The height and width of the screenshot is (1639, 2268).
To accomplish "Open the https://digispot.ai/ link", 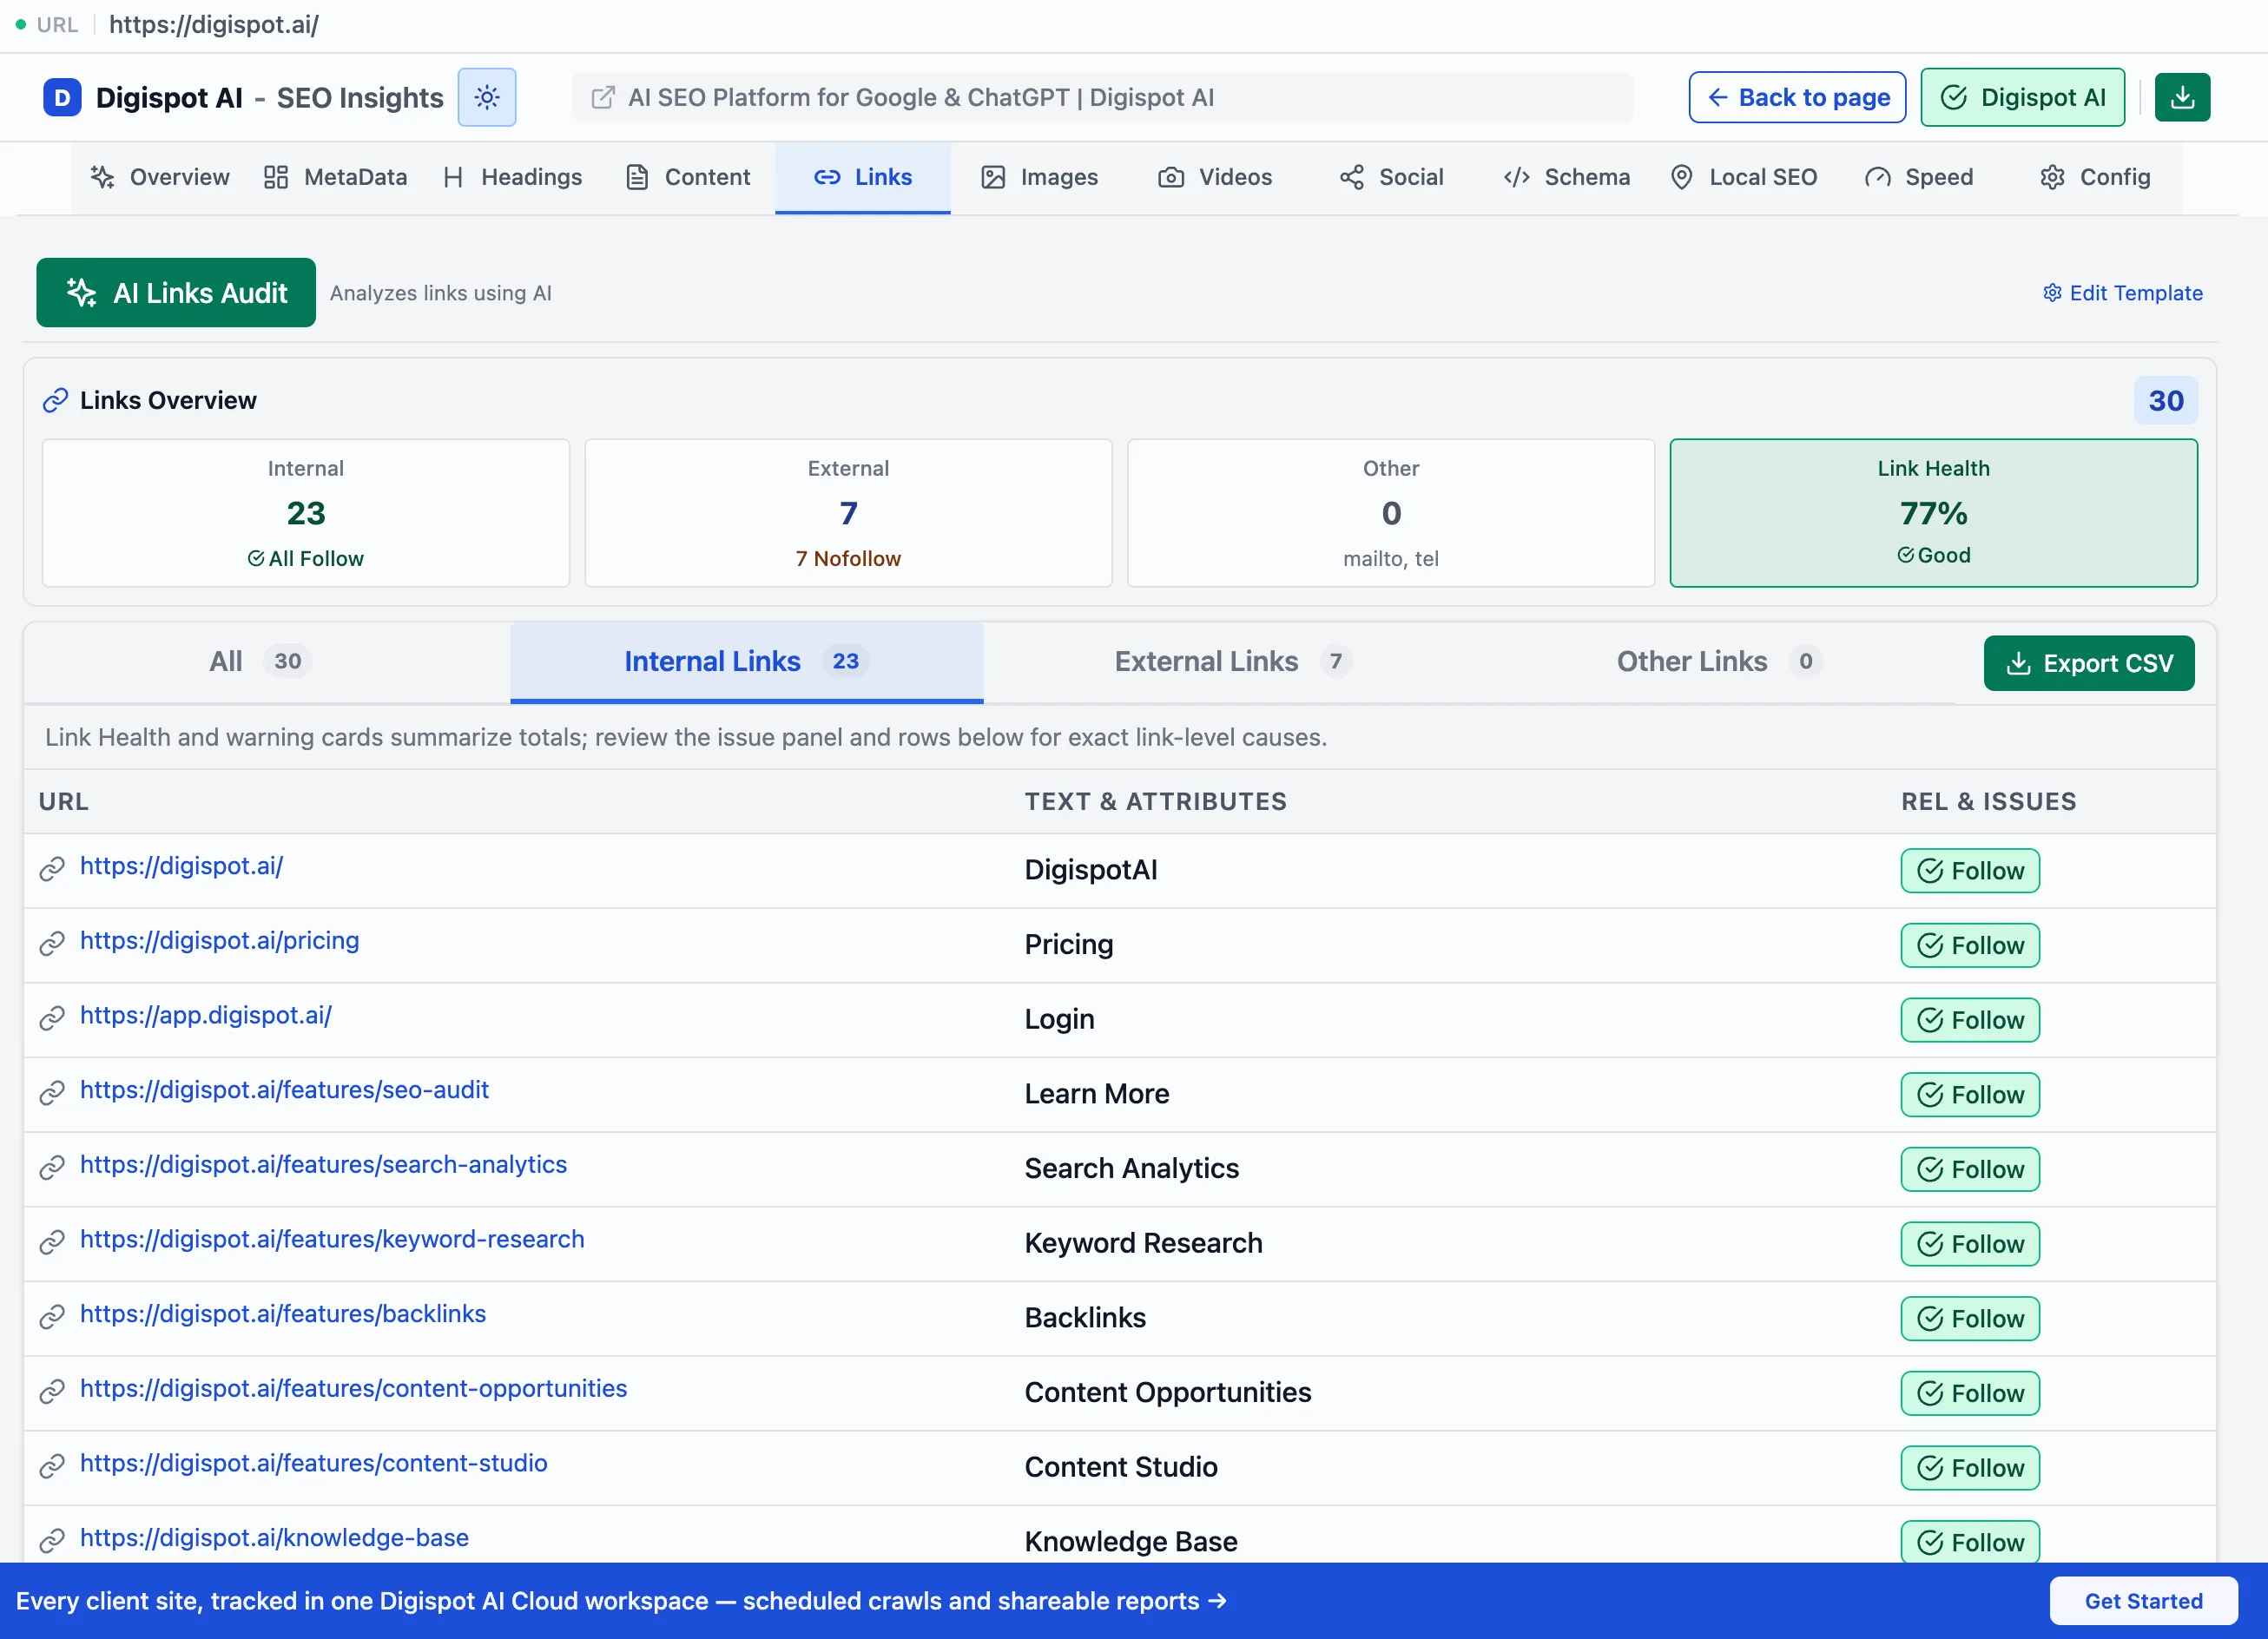I will 181,866.
